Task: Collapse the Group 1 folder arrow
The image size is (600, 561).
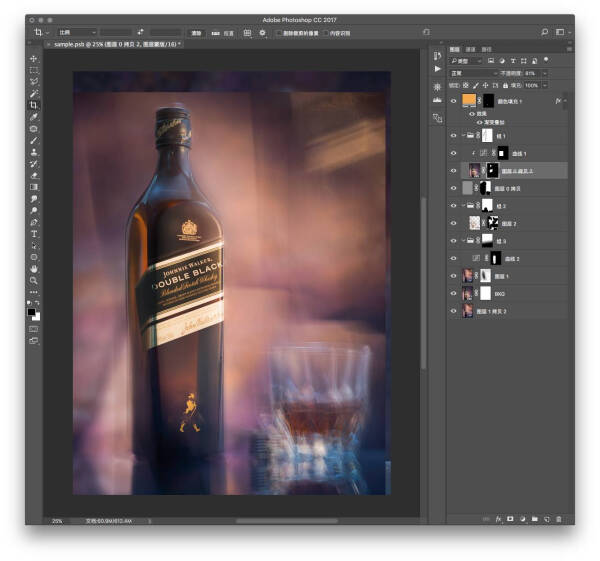Action: pyautogui.click(x=463, y=136)
